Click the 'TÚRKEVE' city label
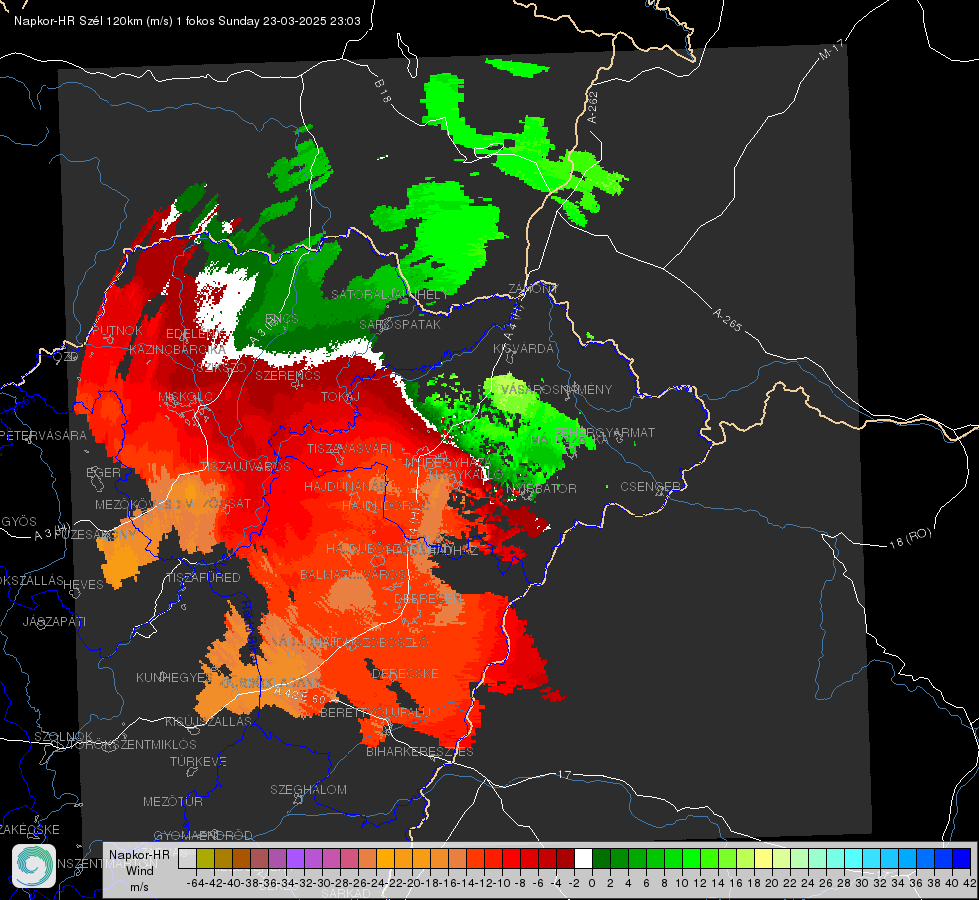 coord(198,762)
